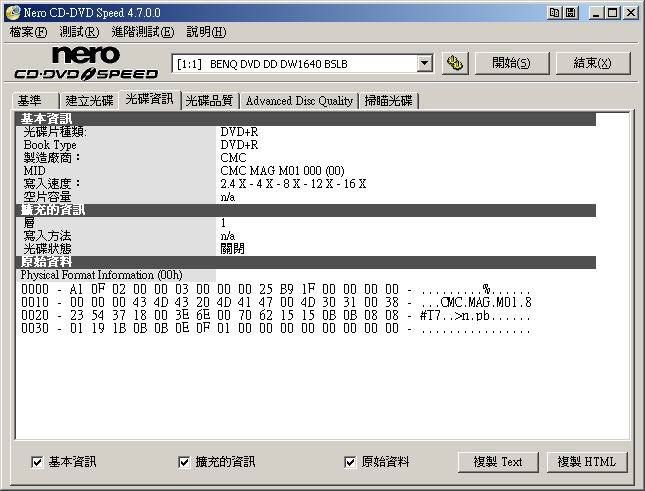645x491 pixels.
Task: Click the hex row starting with 0000
Action: point(276,290)
